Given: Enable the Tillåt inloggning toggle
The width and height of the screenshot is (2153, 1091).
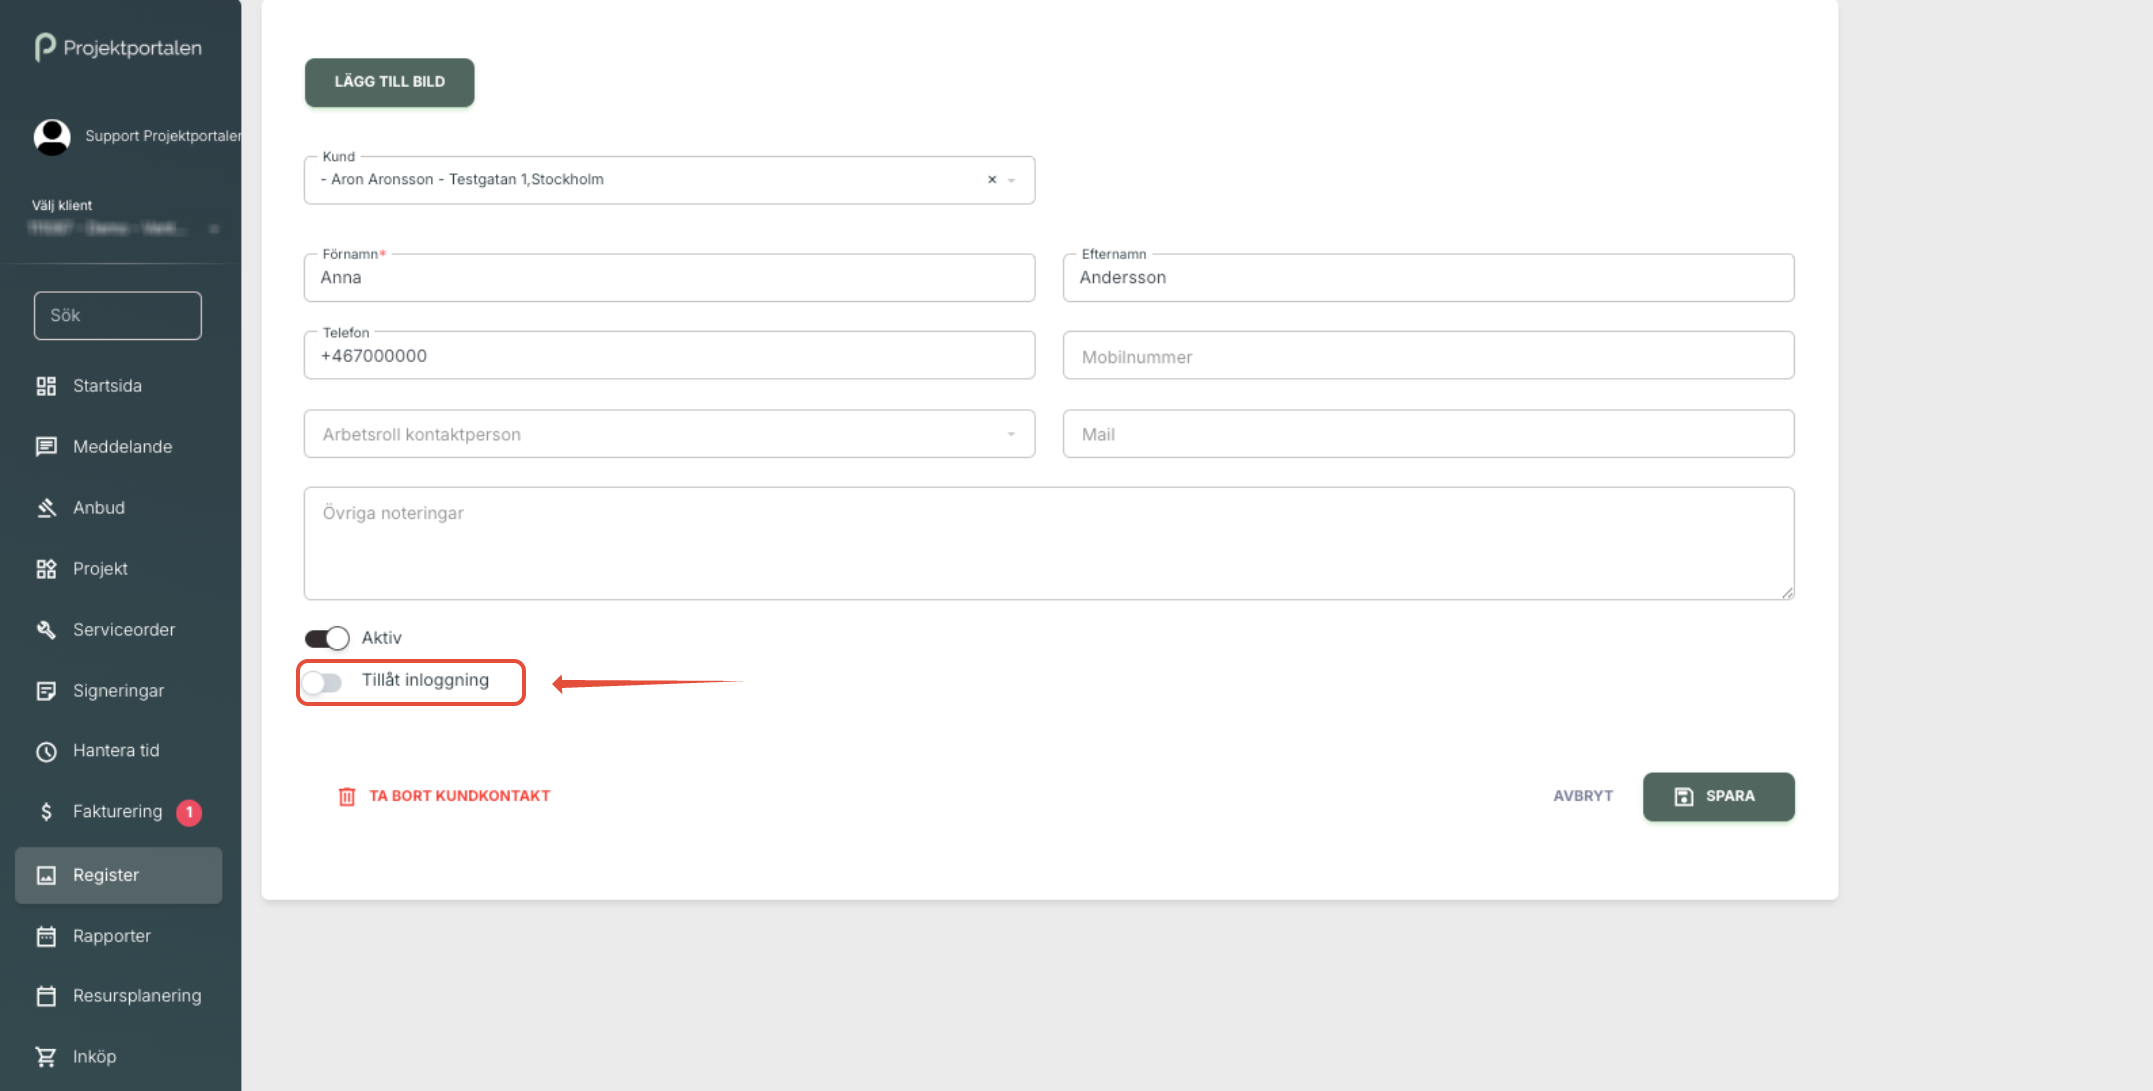Looking at the screenshot, I should 323,682.
